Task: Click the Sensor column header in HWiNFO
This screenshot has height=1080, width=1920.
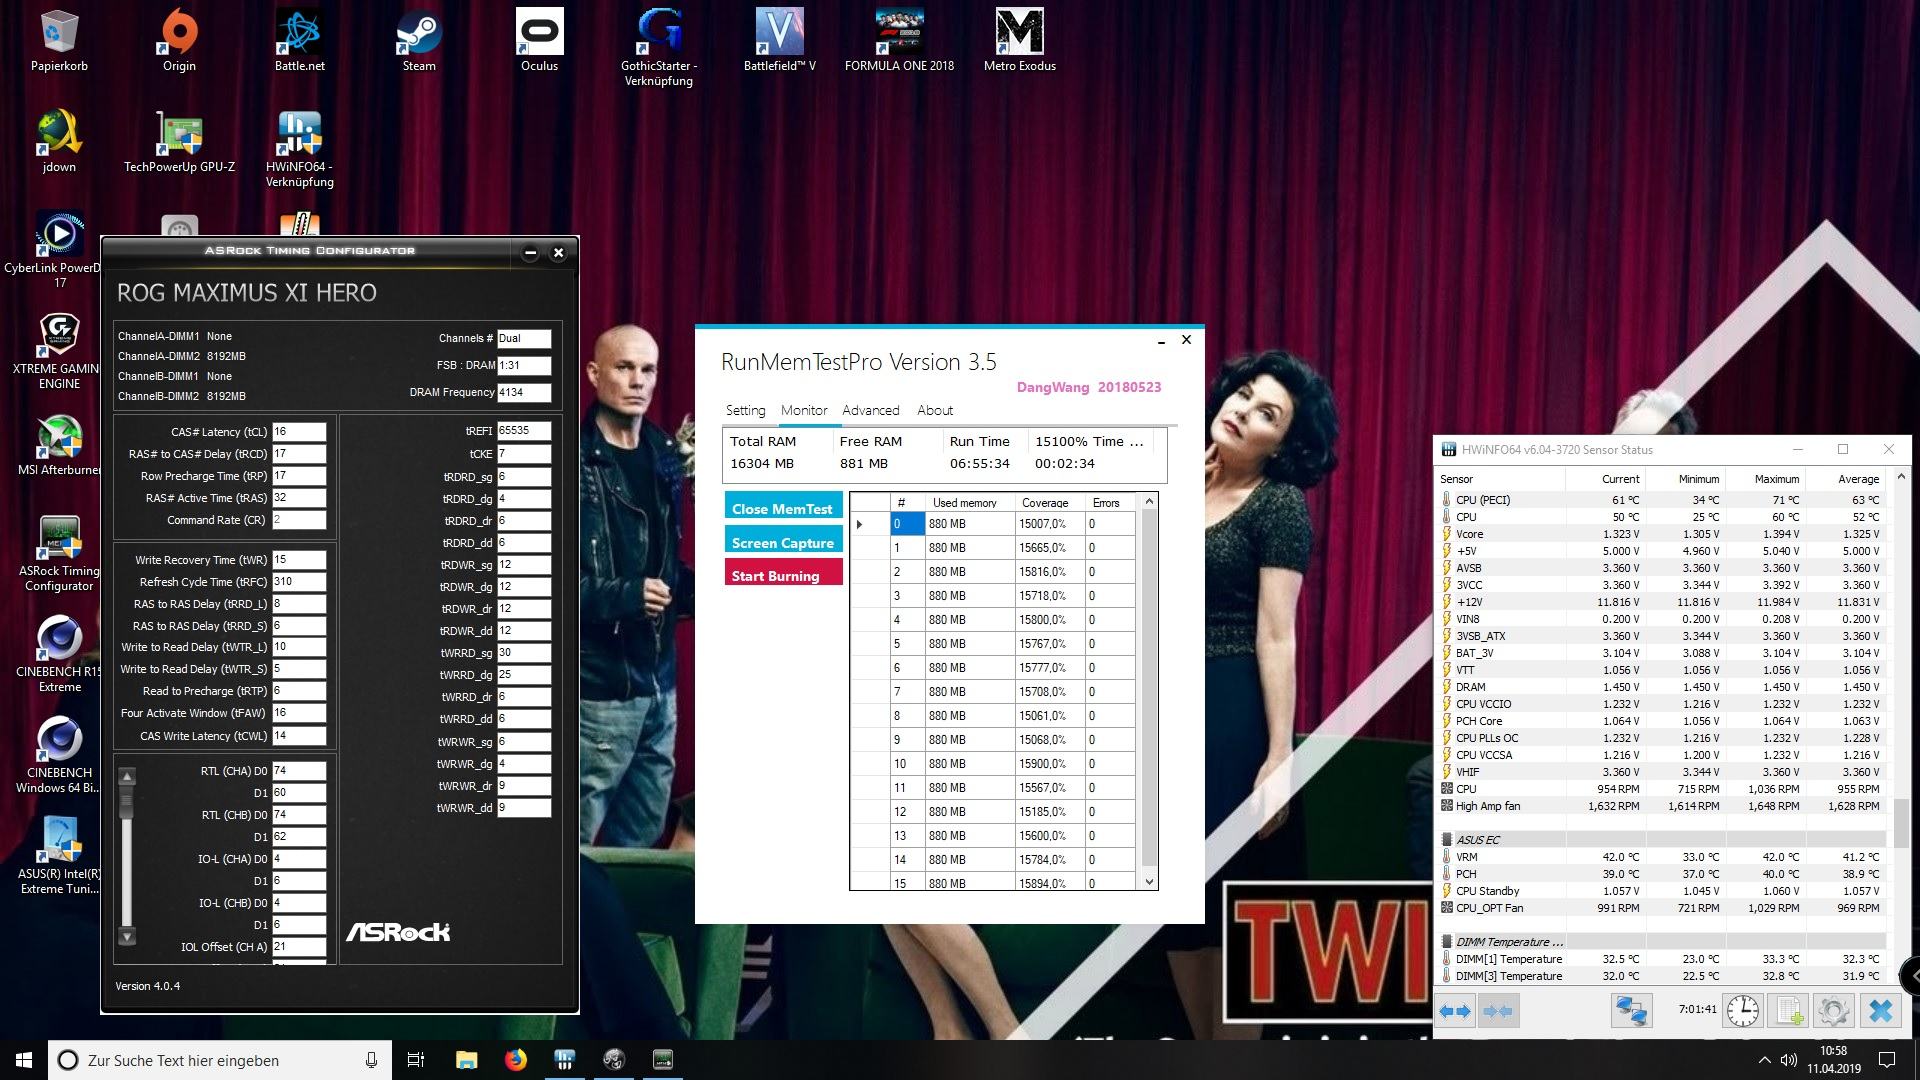Action: coord(1500,479)
